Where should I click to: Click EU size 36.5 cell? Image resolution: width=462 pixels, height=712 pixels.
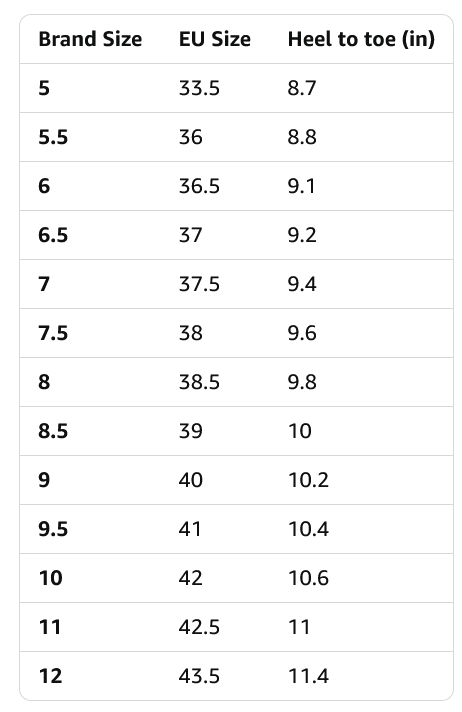[x=199, y=186]
